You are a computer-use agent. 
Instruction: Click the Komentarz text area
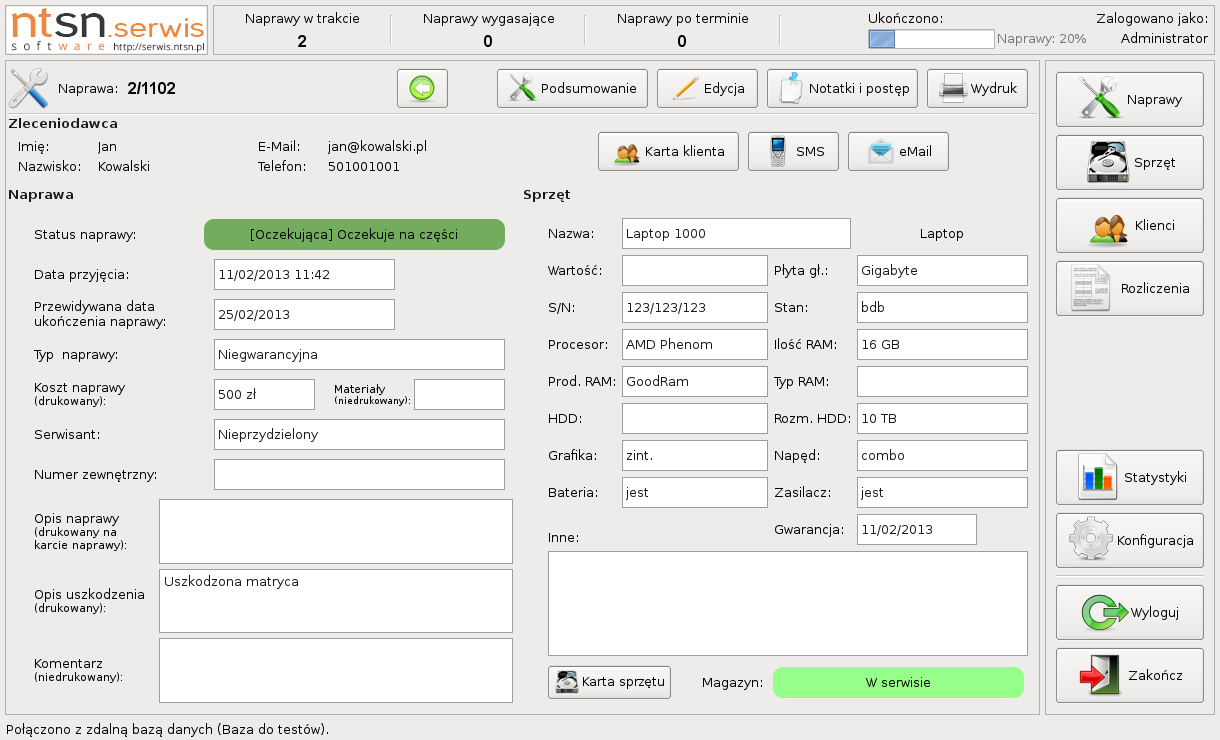(x=336, y=670)
